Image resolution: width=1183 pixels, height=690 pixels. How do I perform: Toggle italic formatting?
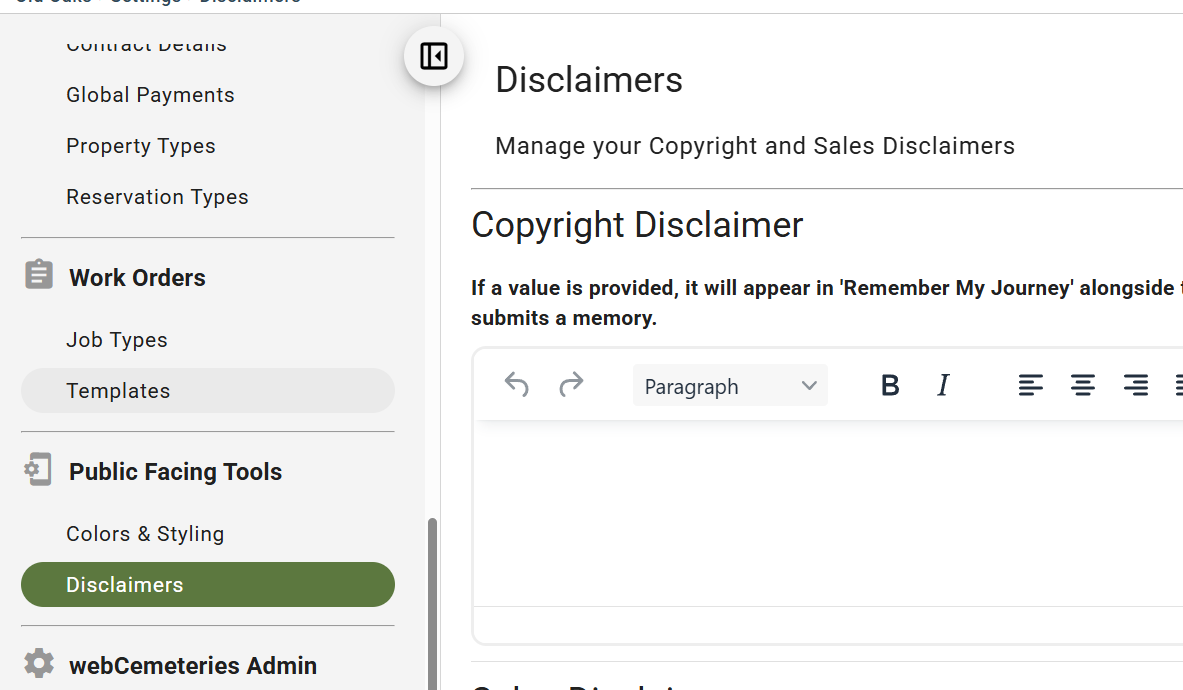coord(943,385)
